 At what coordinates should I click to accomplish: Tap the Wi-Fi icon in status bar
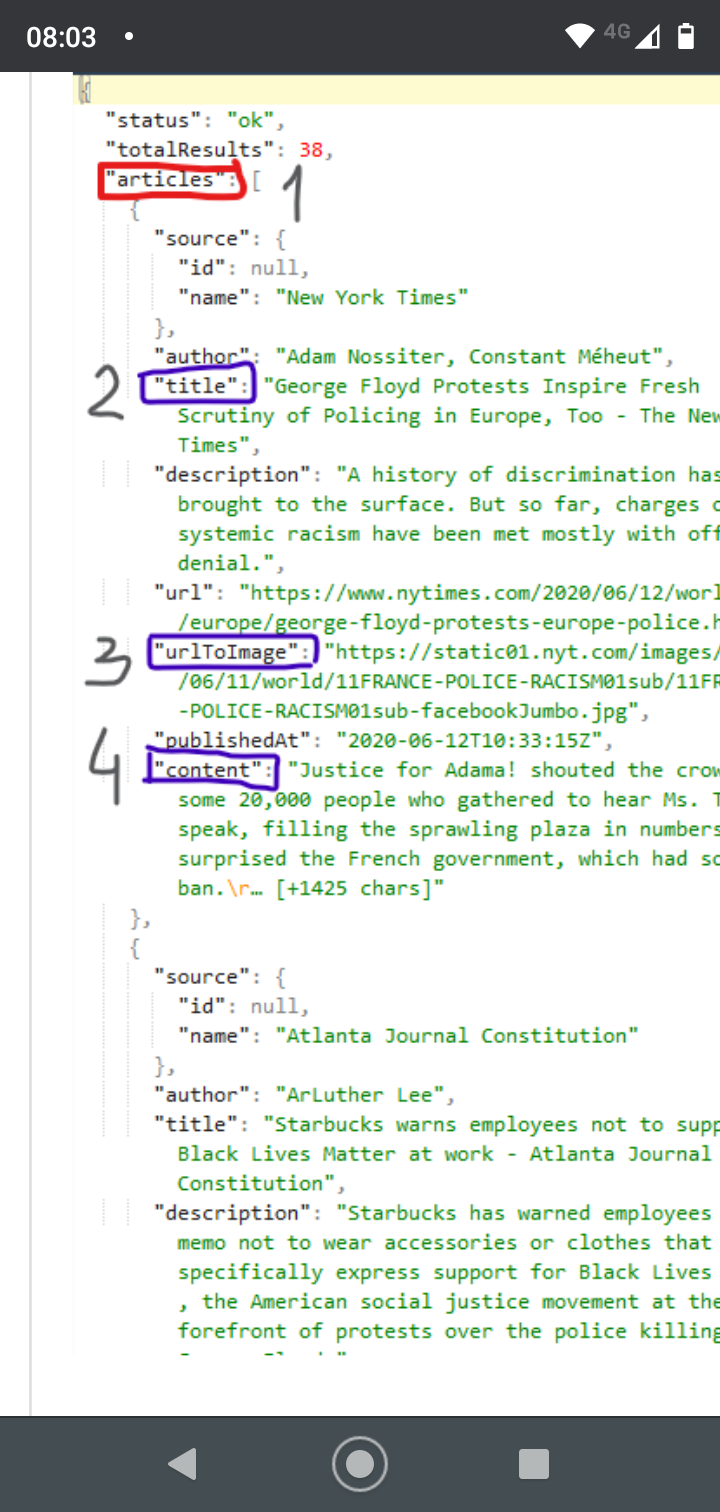580,37
